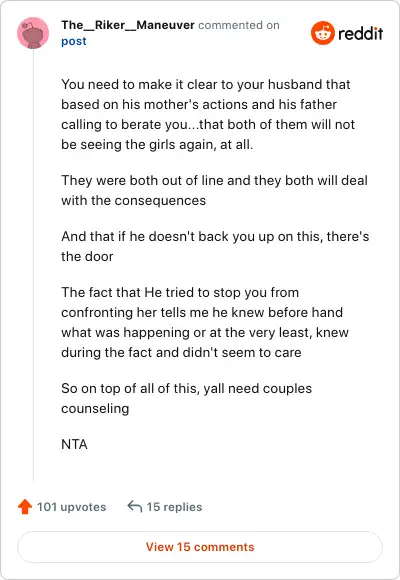Click the words 'couples counseling' in comment
Image resolution: width=400 pixels, height=580 pixels.
(x=186, y=398)
